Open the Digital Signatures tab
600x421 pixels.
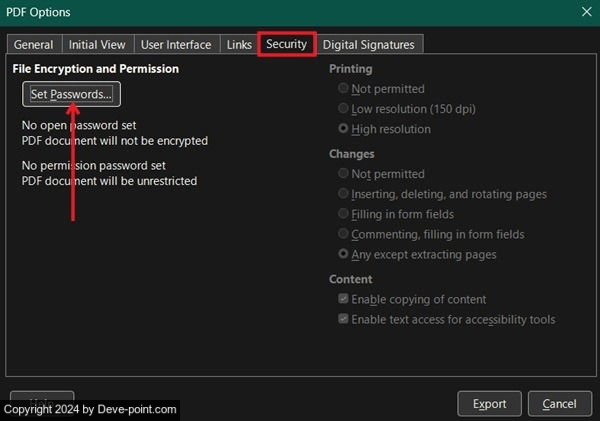368,45
